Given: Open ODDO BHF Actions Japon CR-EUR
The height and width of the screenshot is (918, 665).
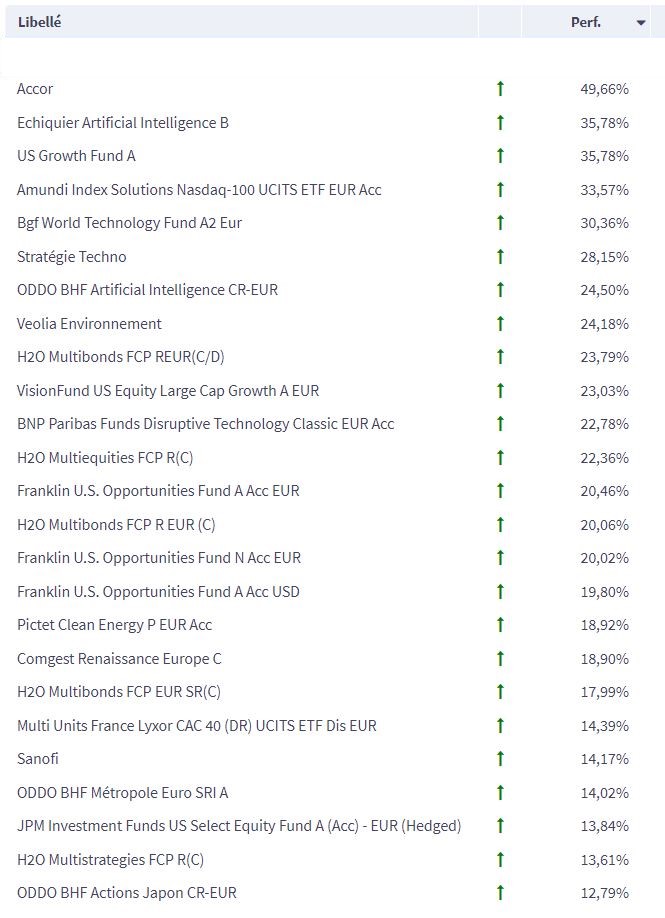Looking at the screenshot, I should (127, 892).
